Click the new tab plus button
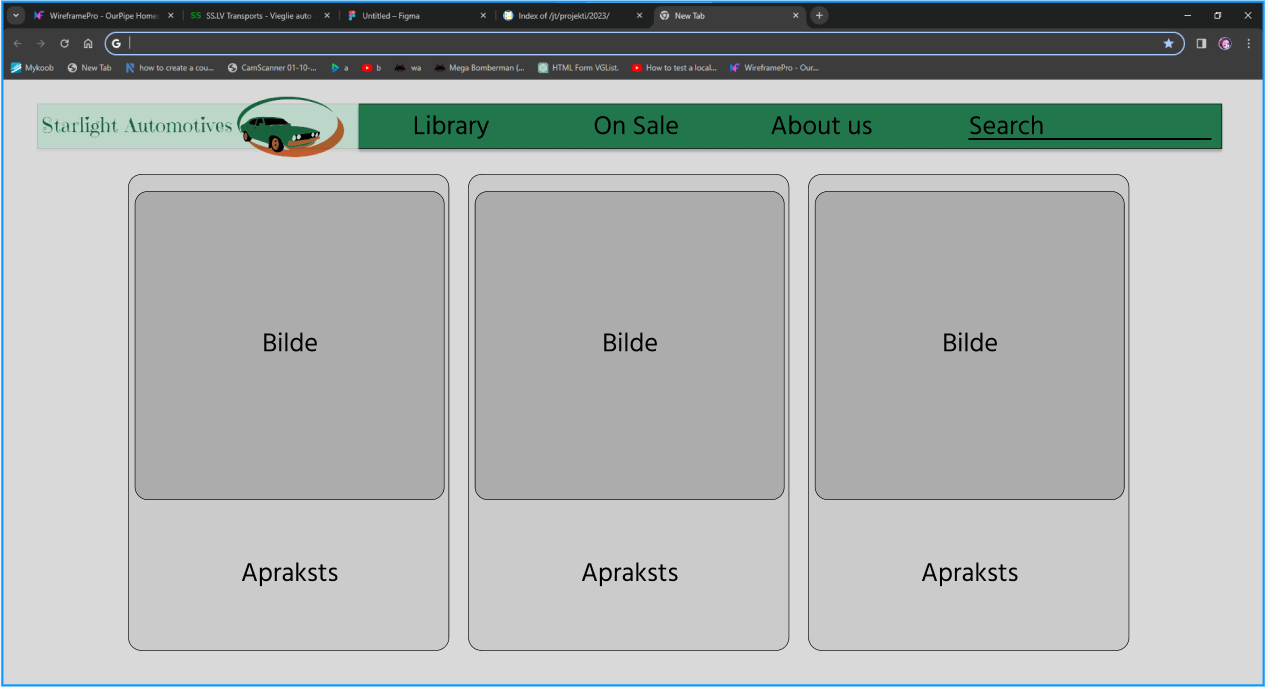The width and height of the screenshot is (1268, 687). tap(819, 16)
